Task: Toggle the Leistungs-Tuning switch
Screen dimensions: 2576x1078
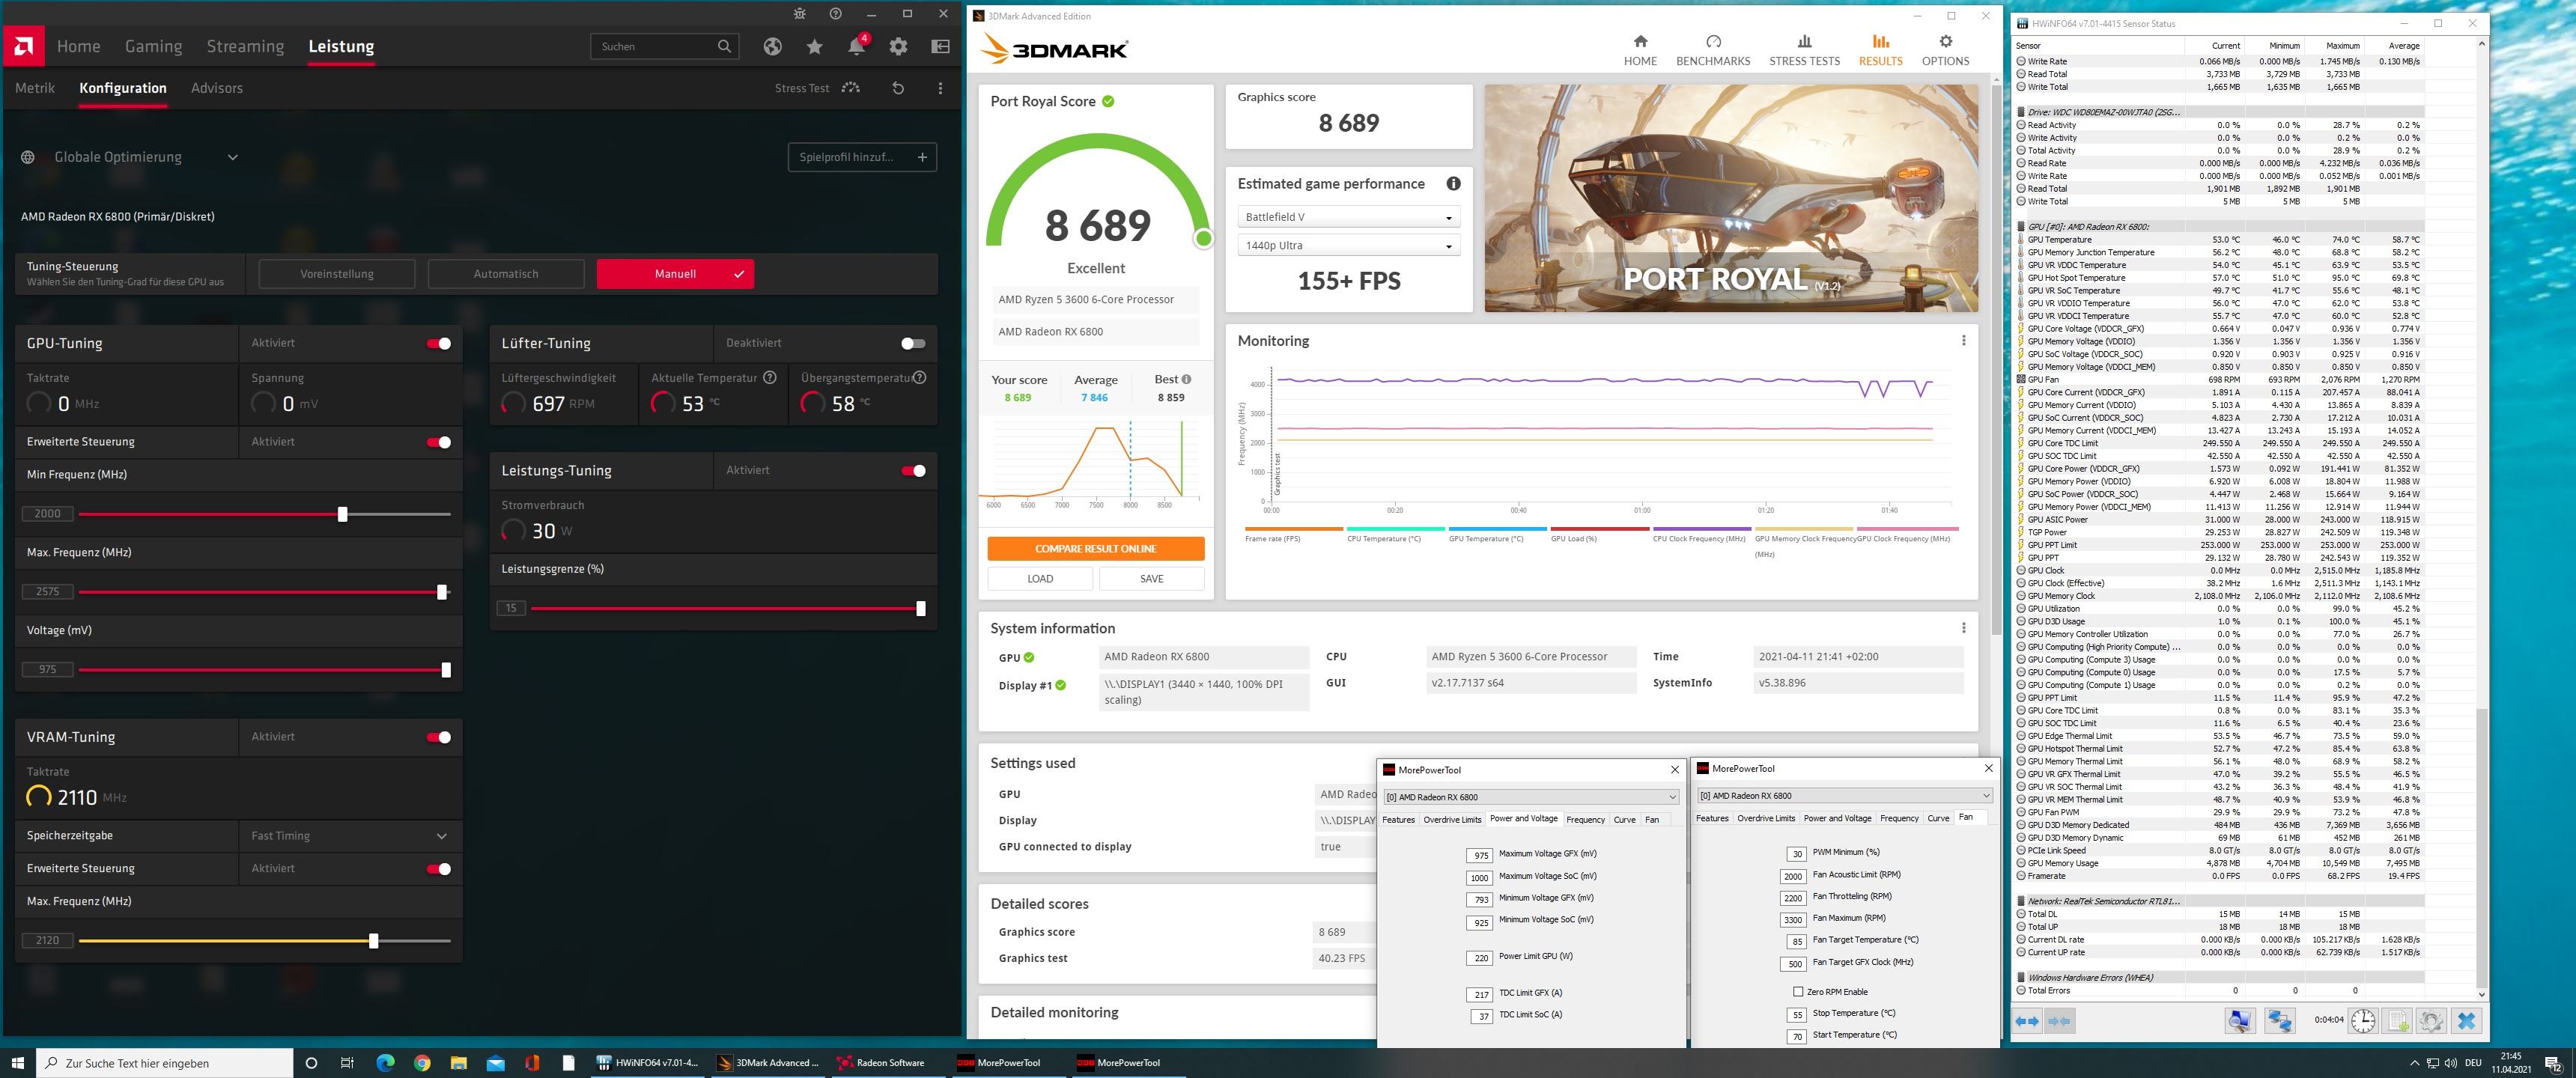Action: [913, 471]
